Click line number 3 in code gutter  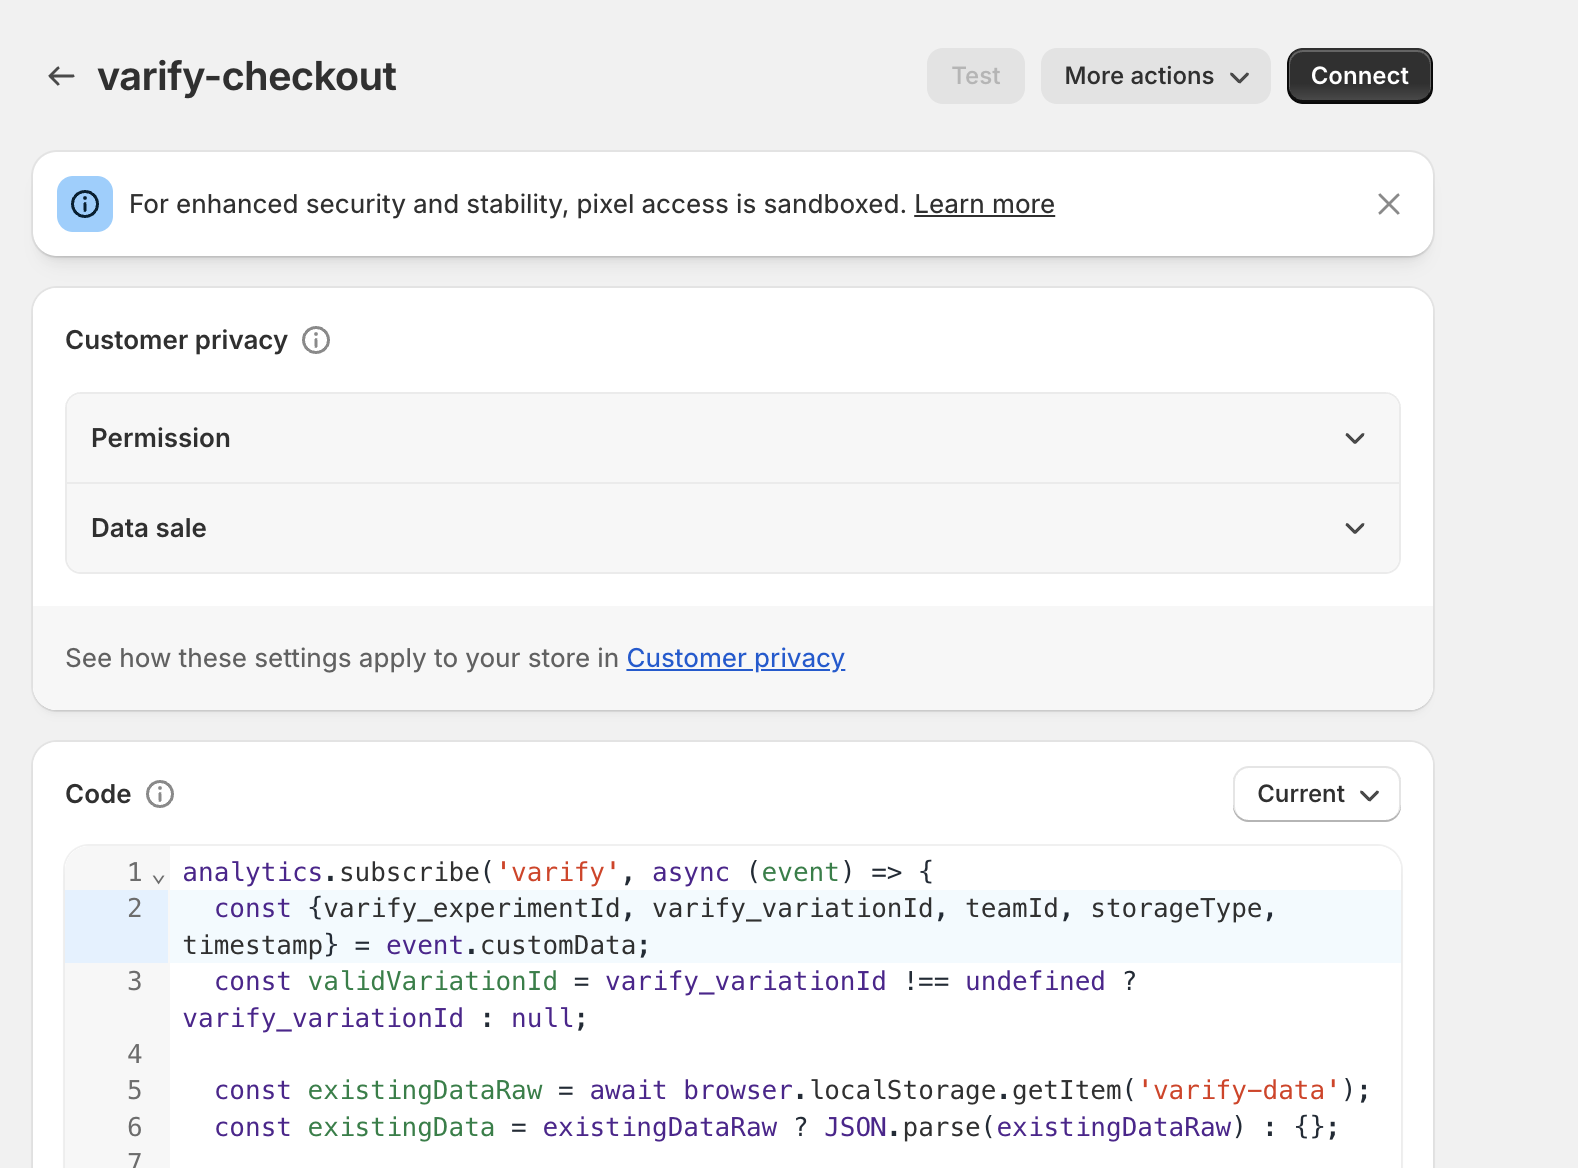point(135,981)
